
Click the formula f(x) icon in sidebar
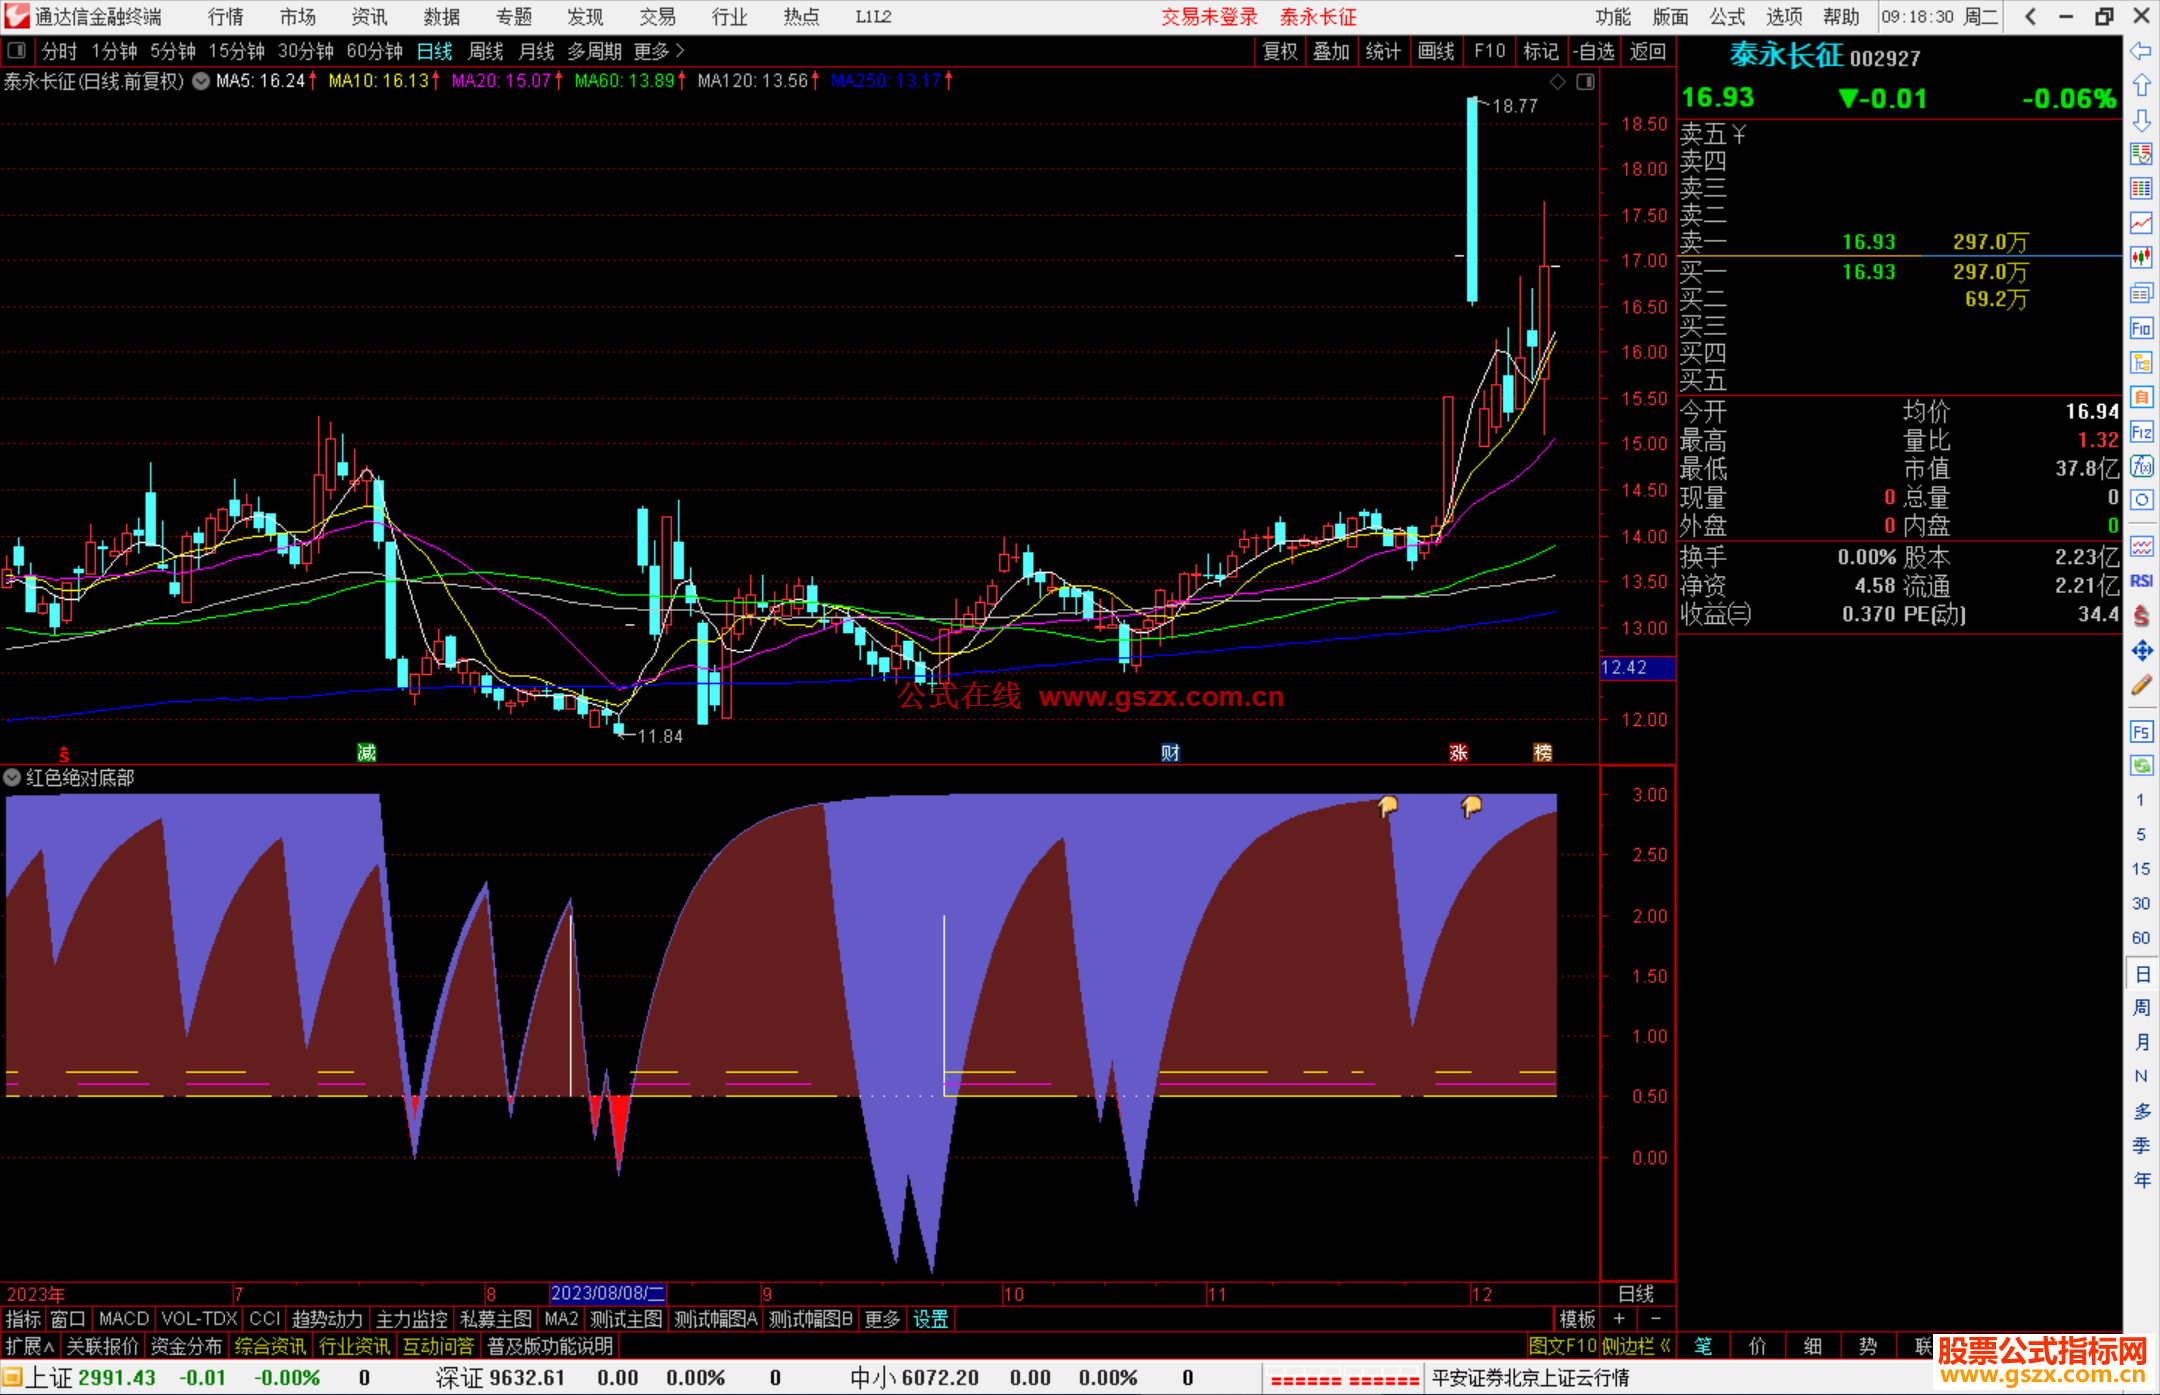(x=2141, y=466)
